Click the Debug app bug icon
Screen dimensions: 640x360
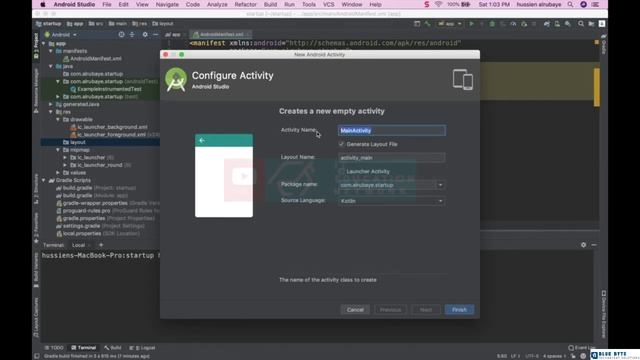coord(492,24)
